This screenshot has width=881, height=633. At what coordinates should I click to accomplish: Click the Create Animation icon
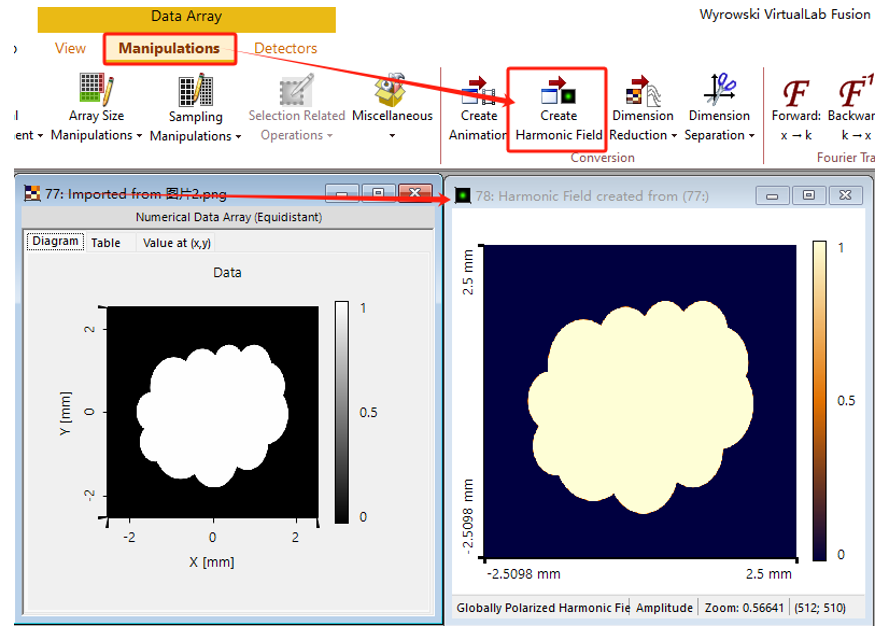(x=479, y=90)
